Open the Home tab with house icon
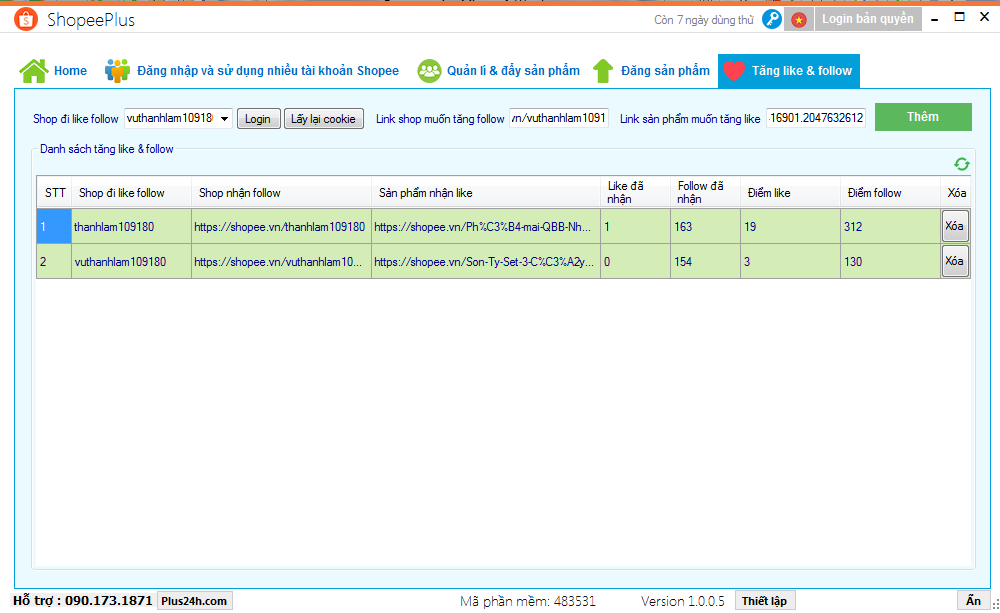The image size is (1000, 613). point(54,71)
